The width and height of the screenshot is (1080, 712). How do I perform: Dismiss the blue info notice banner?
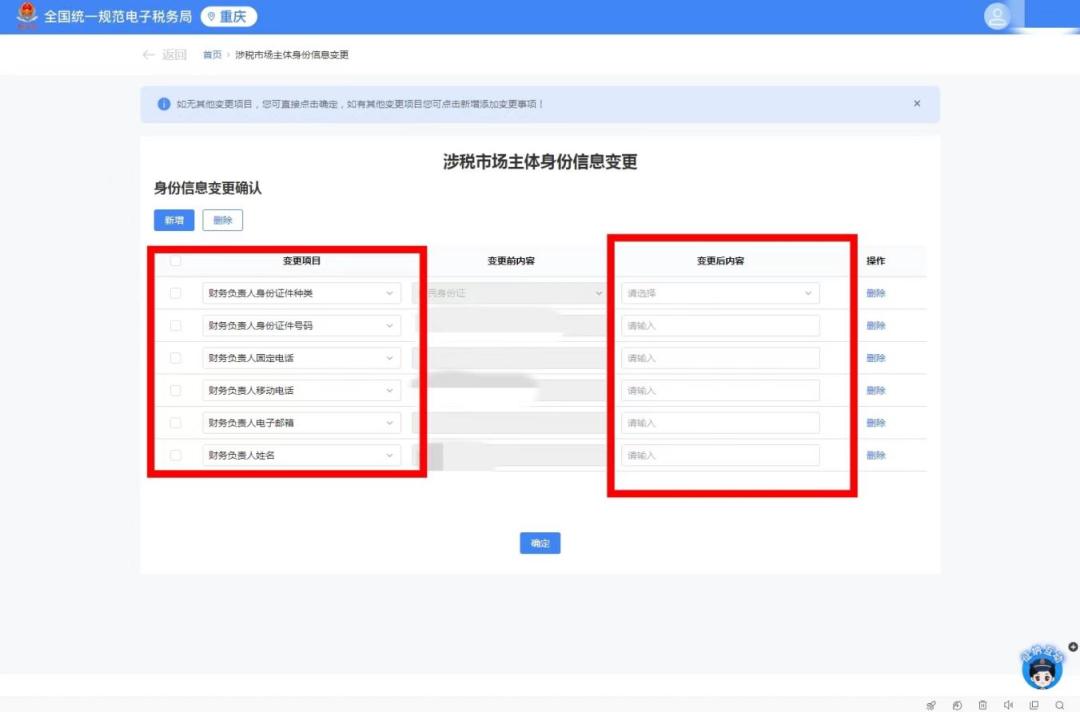pyautogui.click(x=917, y=103)
